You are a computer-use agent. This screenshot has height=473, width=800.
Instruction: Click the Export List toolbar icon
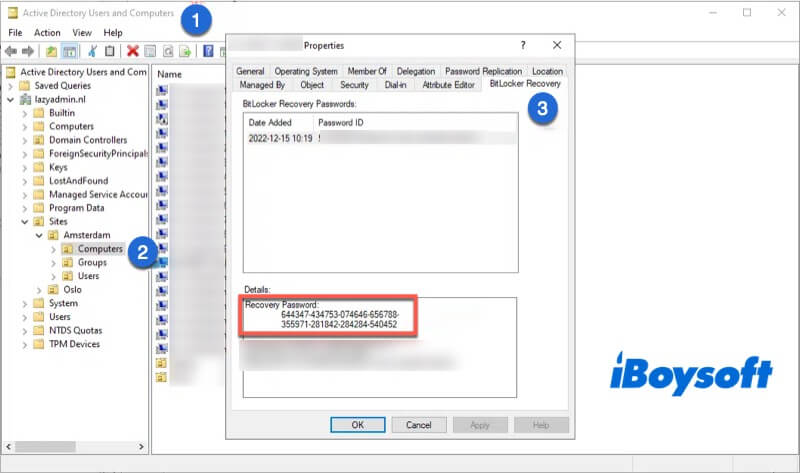[185, 51]
